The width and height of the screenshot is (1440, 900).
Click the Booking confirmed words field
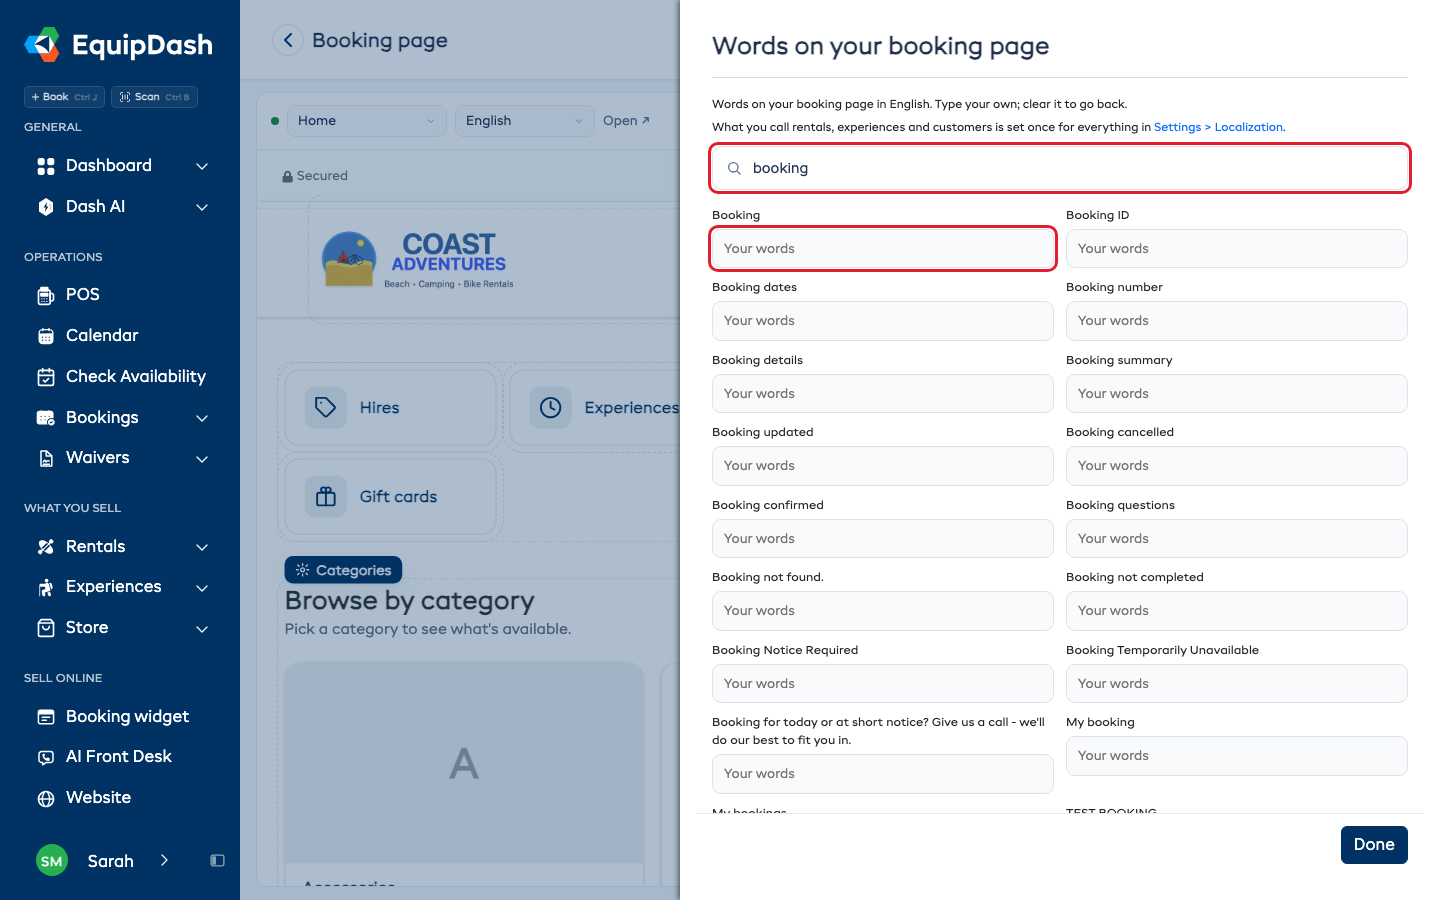(883, 539)
